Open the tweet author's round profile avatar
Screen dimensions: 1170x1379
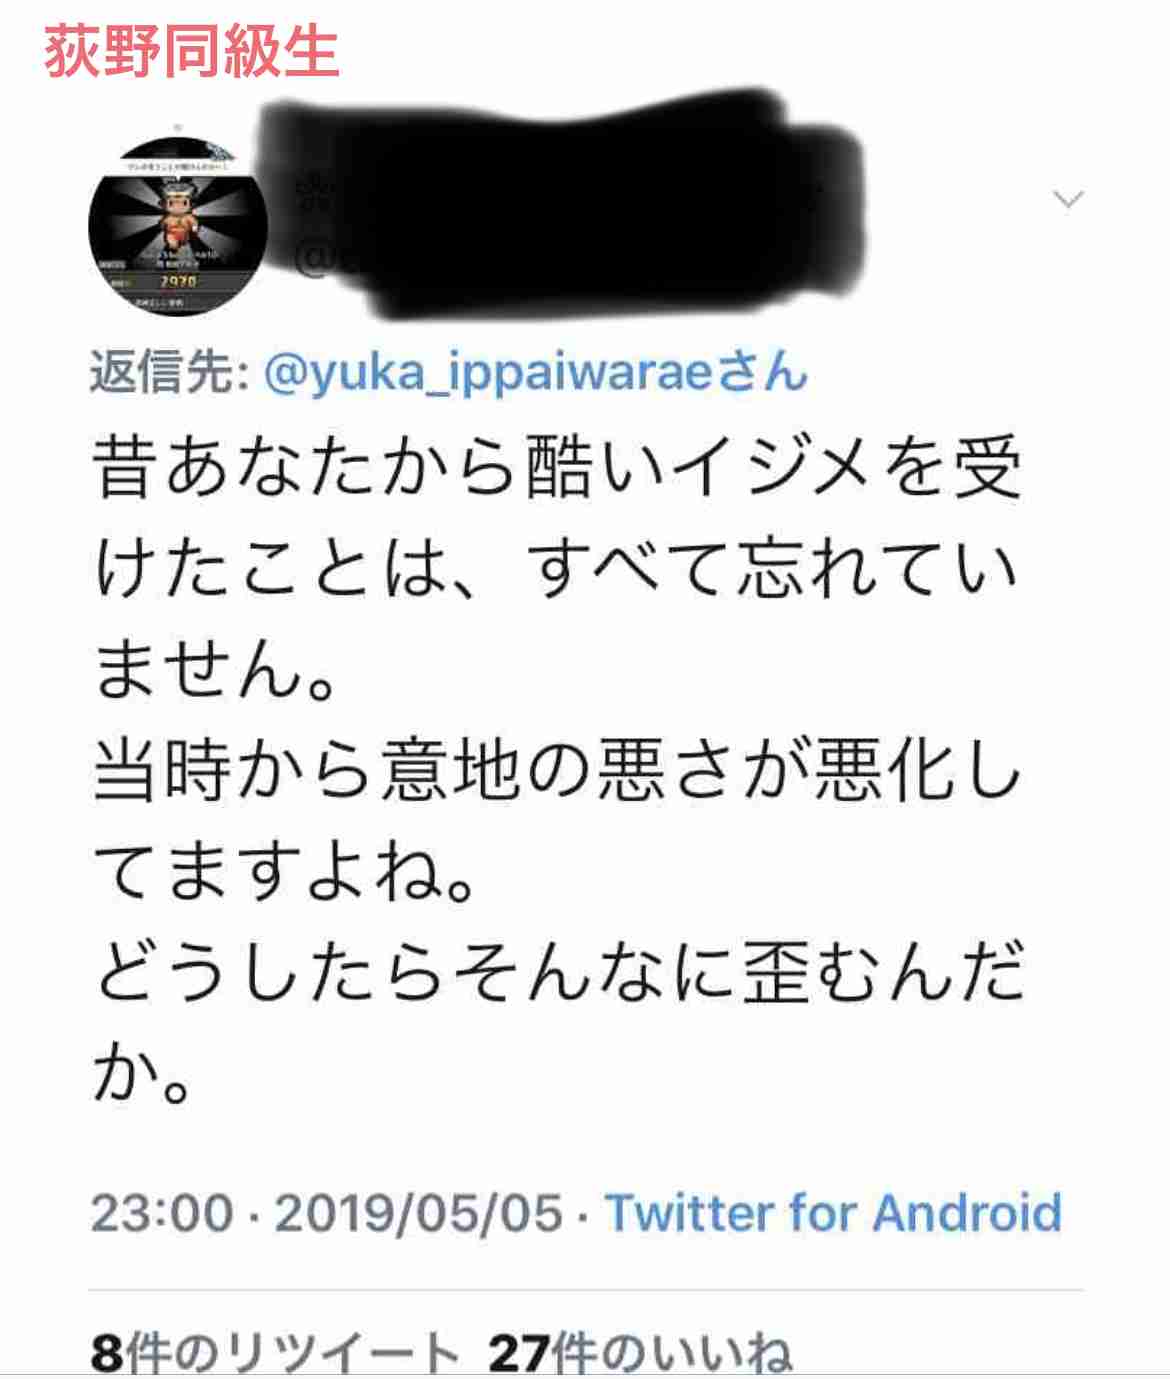click(x=178, y=225)
